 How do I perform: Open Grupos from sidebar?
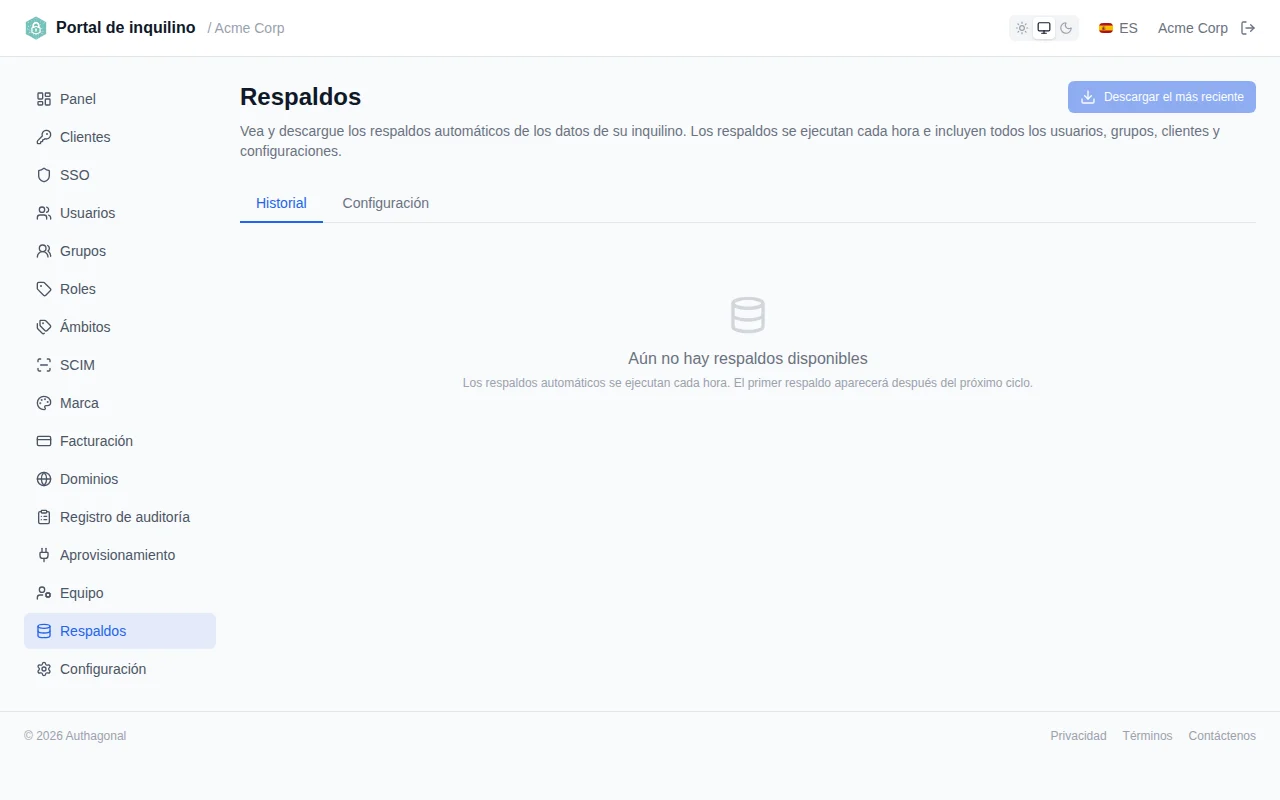(120, 251)
